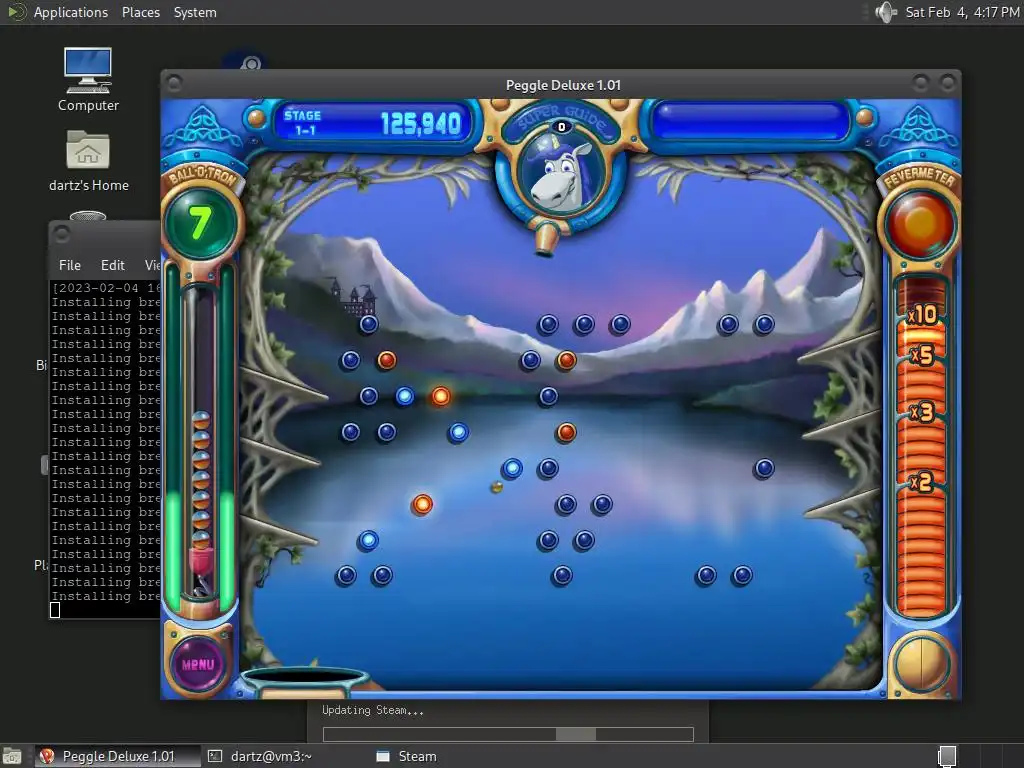
Task: Click the STAGE 1-1 label
Action: [x=302, y=122]
